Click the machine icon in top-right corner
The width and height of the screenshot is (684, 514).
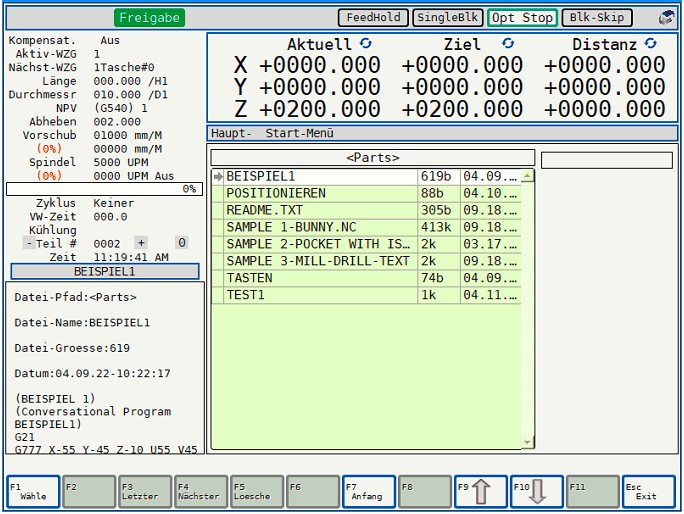point(666,18)
